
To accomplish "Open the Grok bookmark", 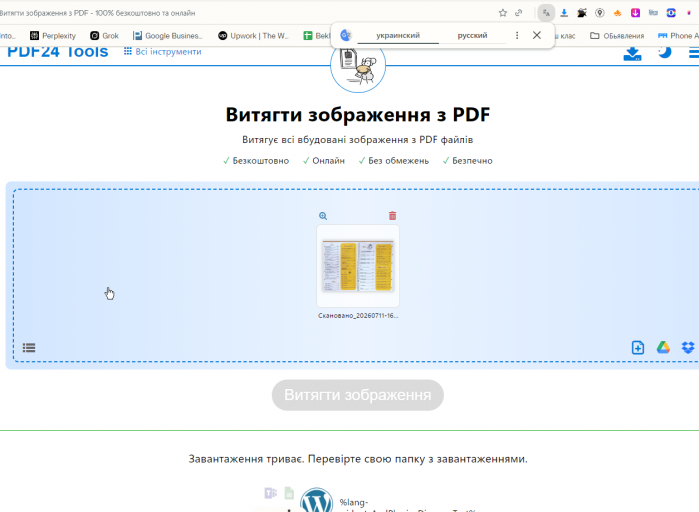I will point(104,36).
